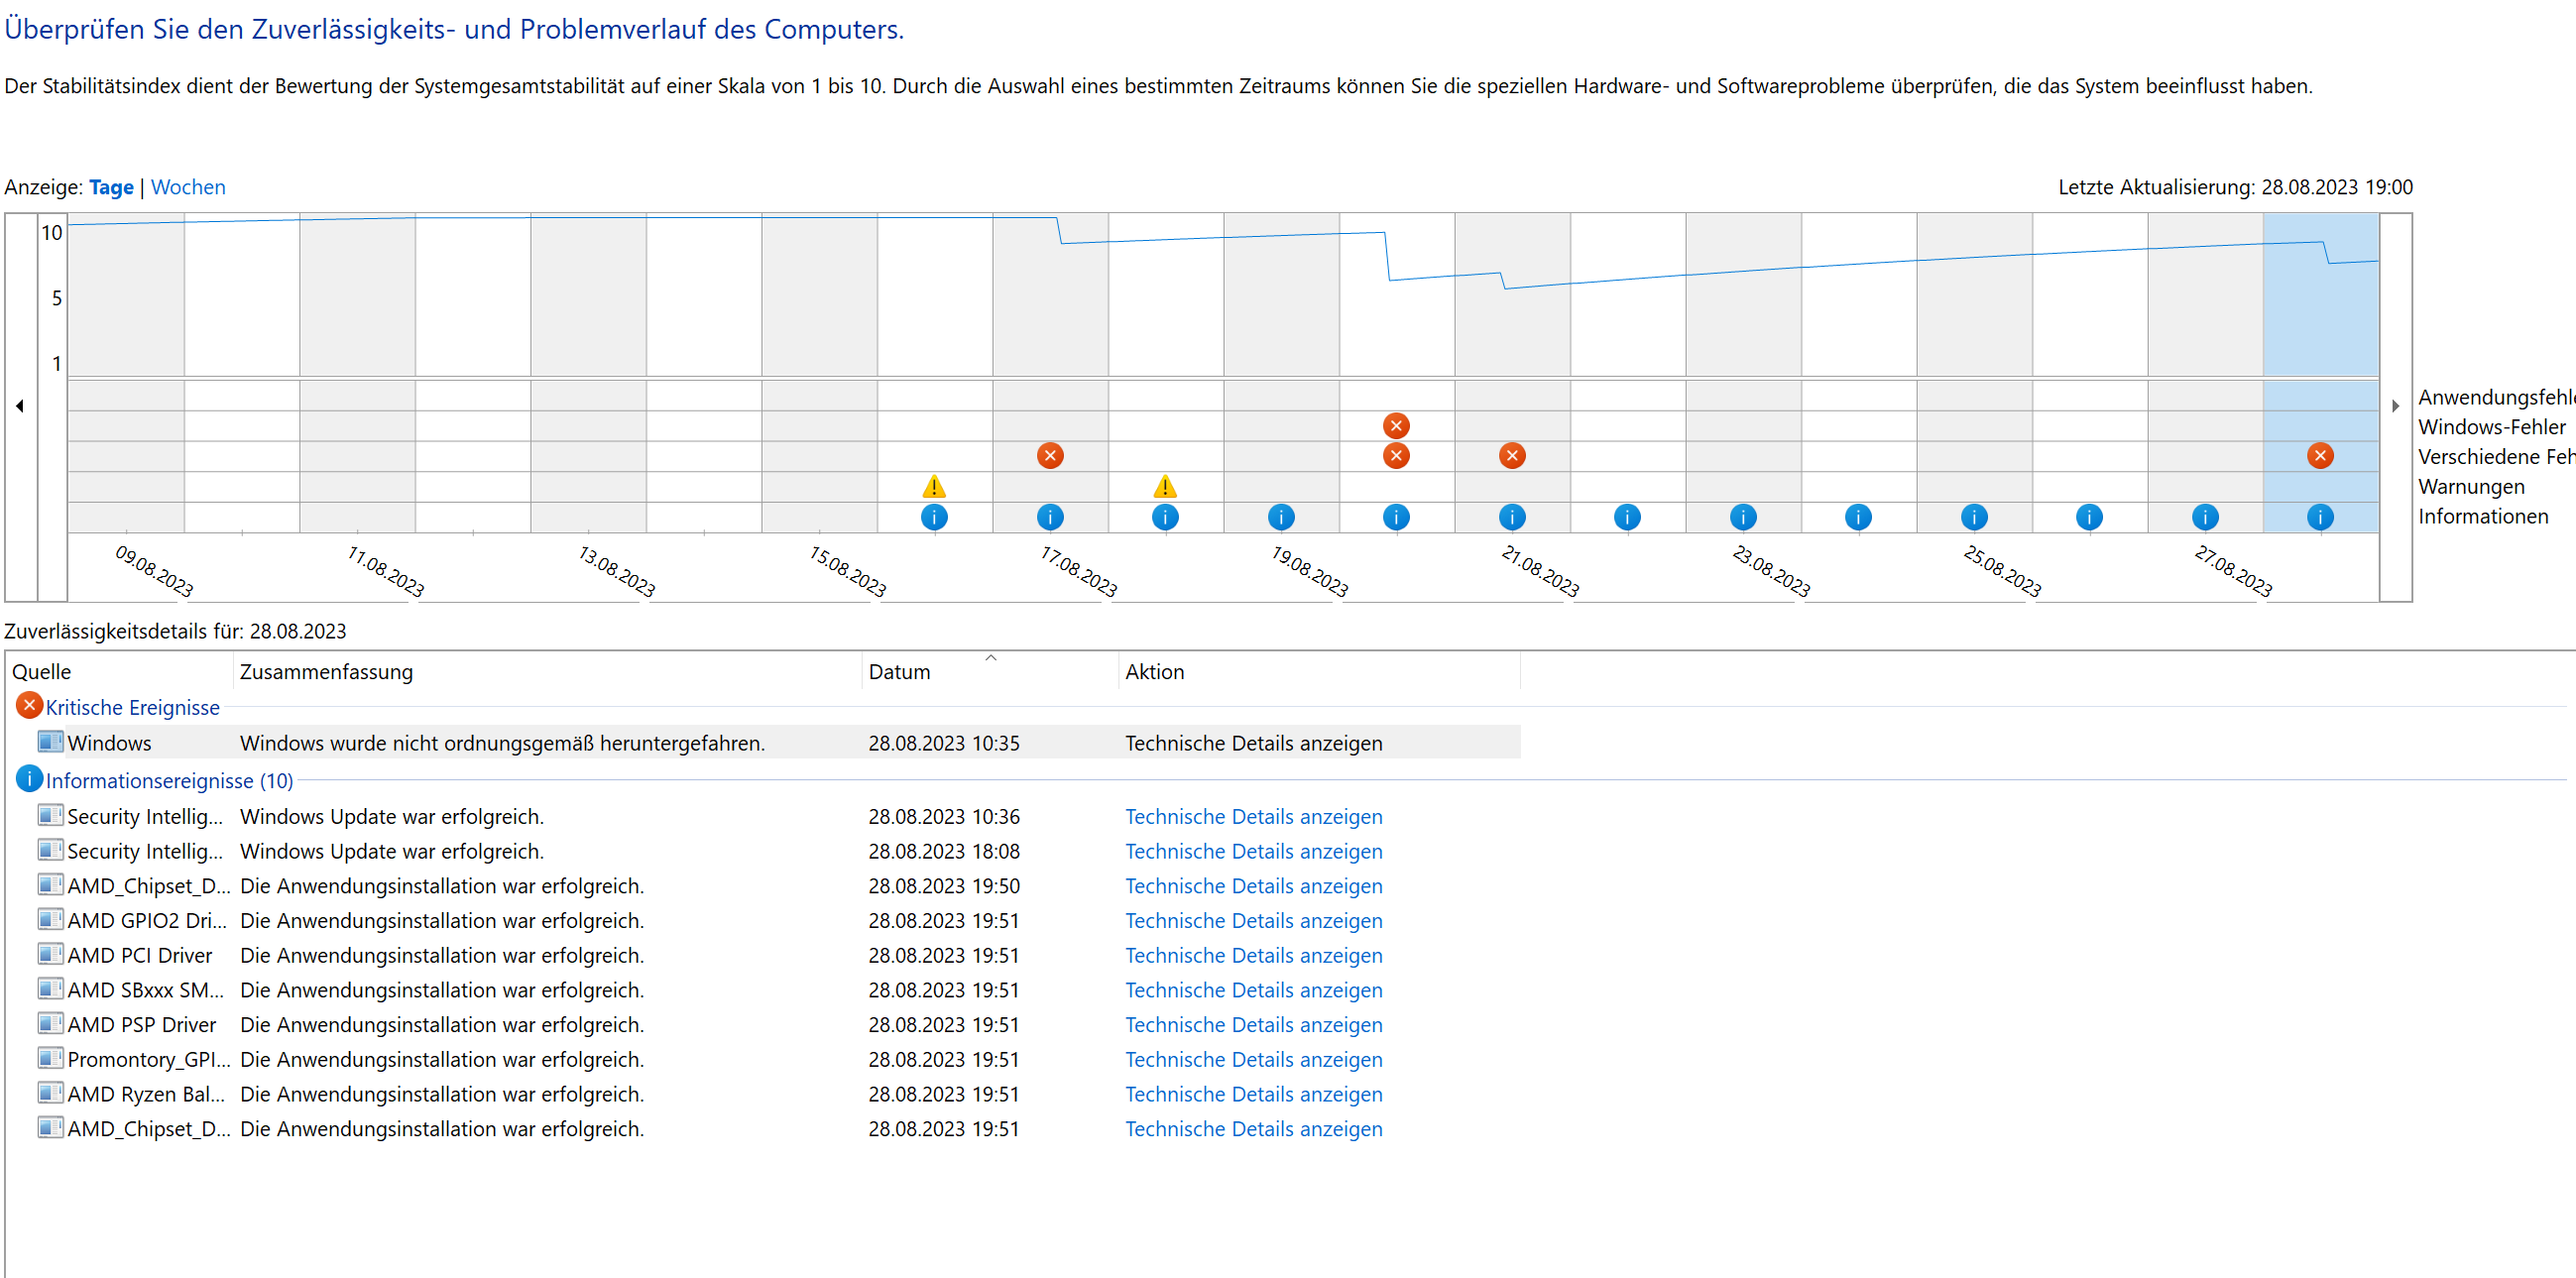Viewport: 2576px width, 1278px height.
Task: Collapse the Kritische Ereignisse group
Action: (x=132, y=707)
